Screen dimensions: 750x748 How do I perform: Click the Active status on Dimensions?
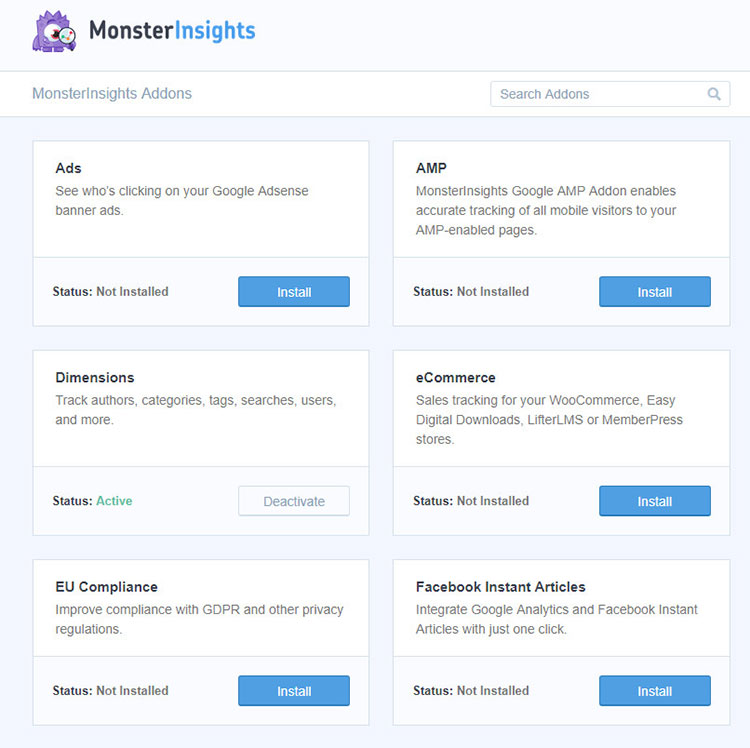pos(114,501)
